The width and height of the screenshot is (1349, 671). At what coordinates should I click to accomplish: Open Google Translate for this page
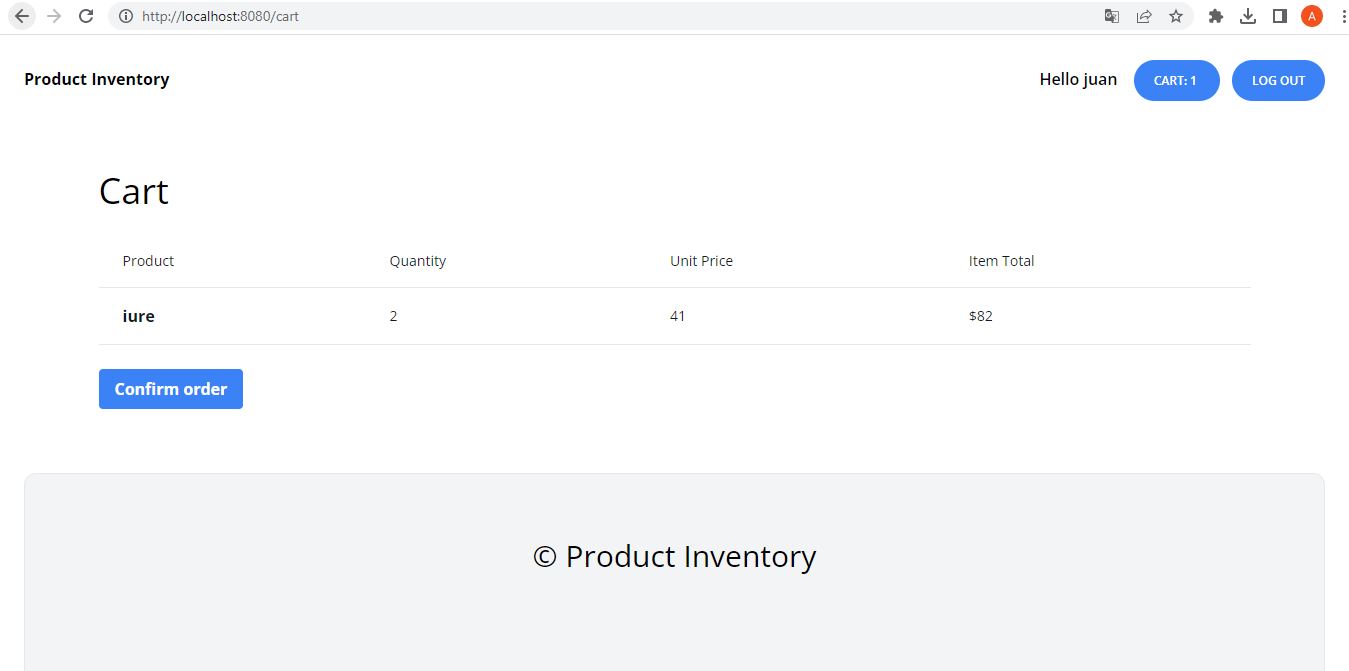click(x=1111, y=16)
